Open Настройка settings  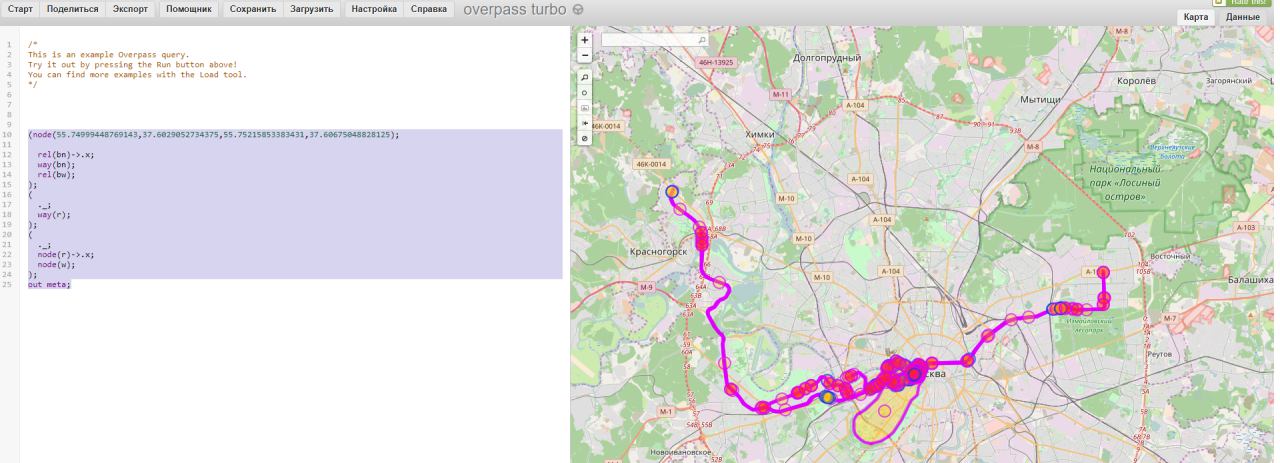[374, 8]
